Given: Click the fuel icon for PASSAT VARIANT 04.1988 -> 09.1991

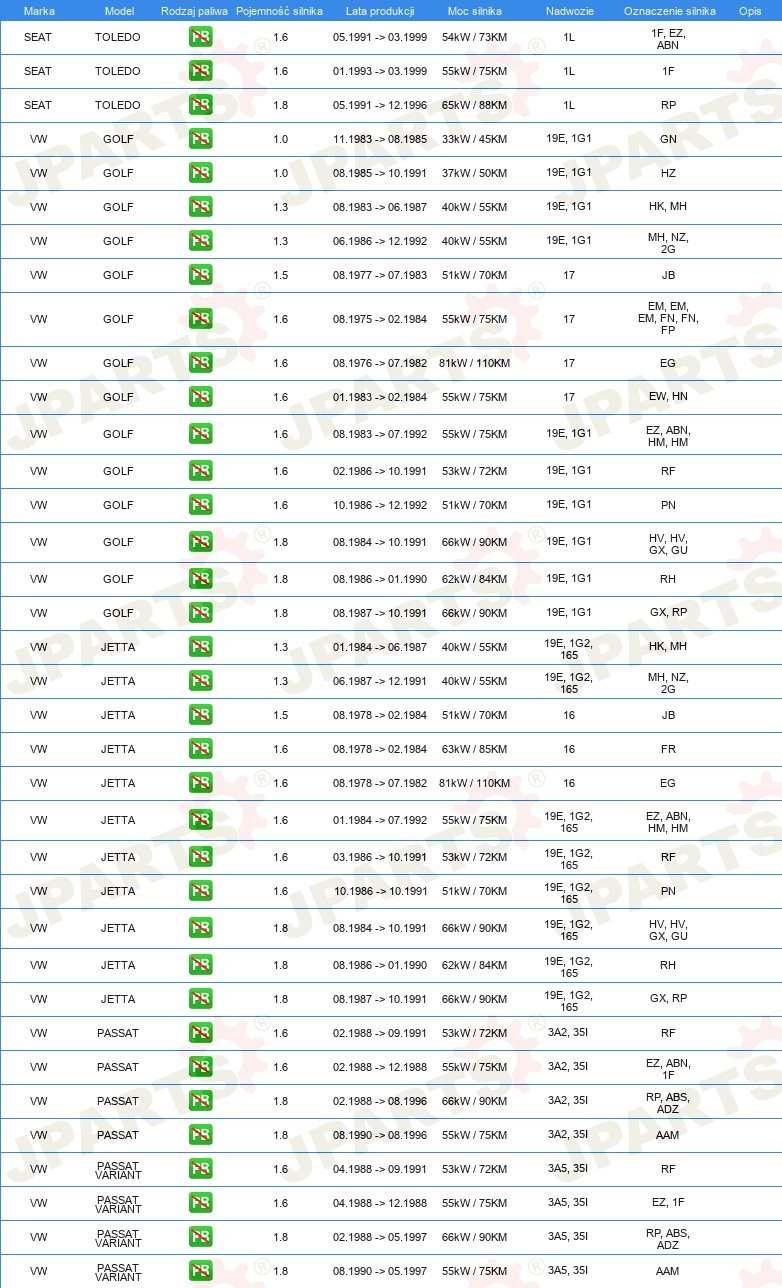Looking at the screenshot, I should 200,1169.
